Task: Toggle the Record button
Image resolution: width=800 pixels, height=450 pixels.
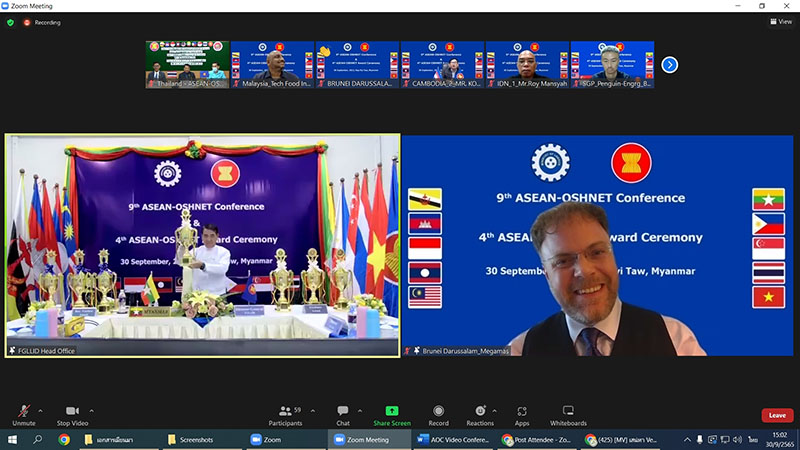Action: [x=439, y=410]
